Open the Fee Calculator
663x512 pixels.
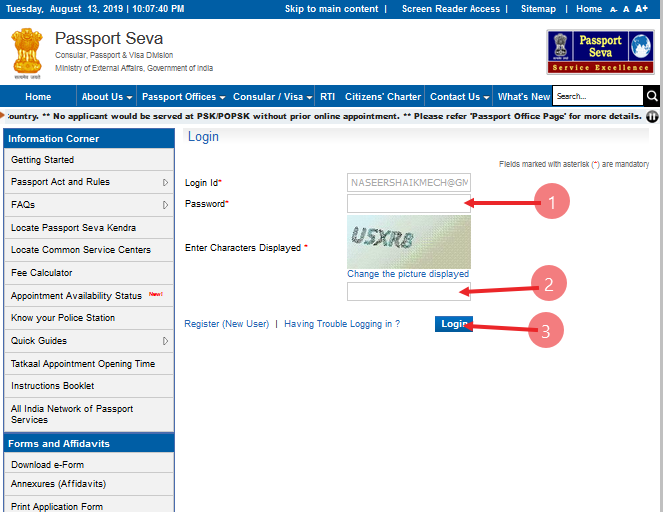point(89,273)
